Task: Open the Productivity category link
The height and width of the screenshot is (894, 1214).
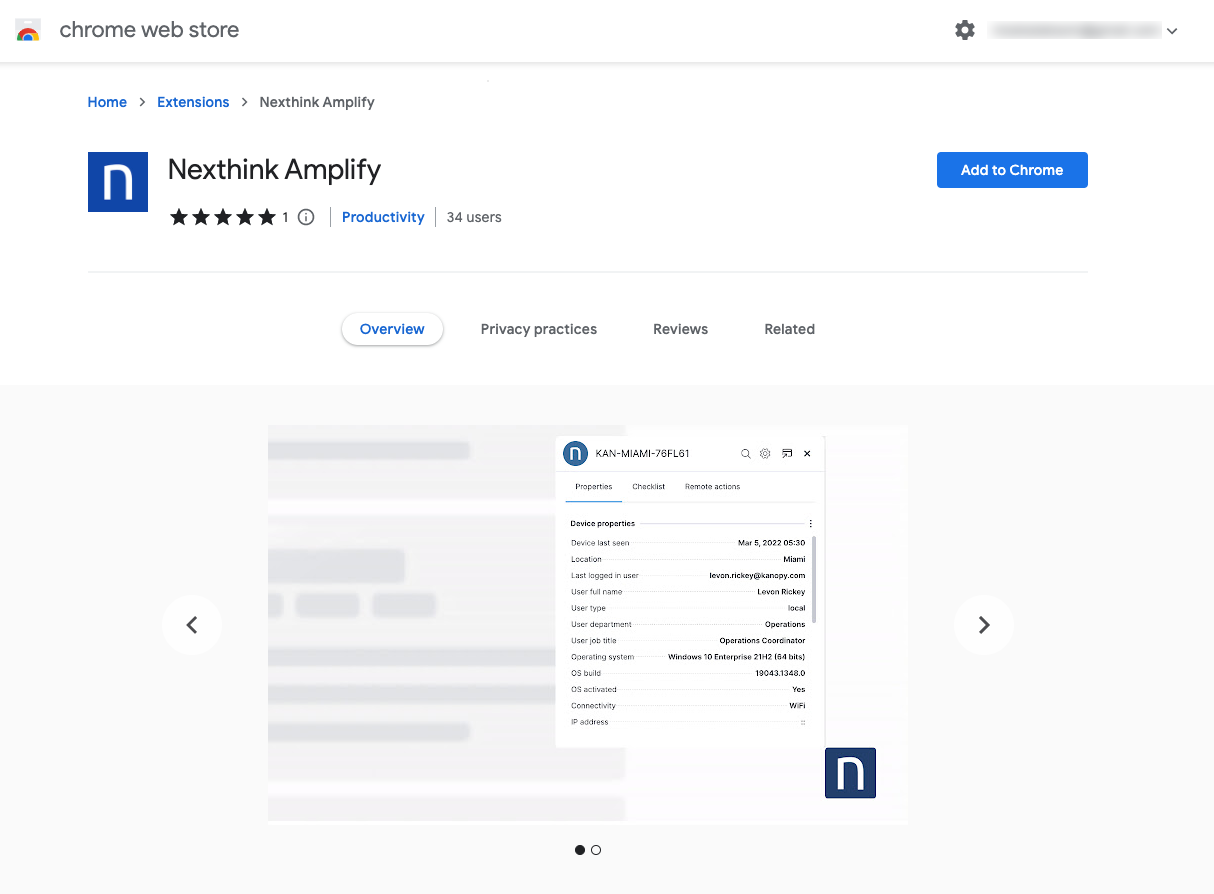Action: pyautogui.click(x=383, y=217)
